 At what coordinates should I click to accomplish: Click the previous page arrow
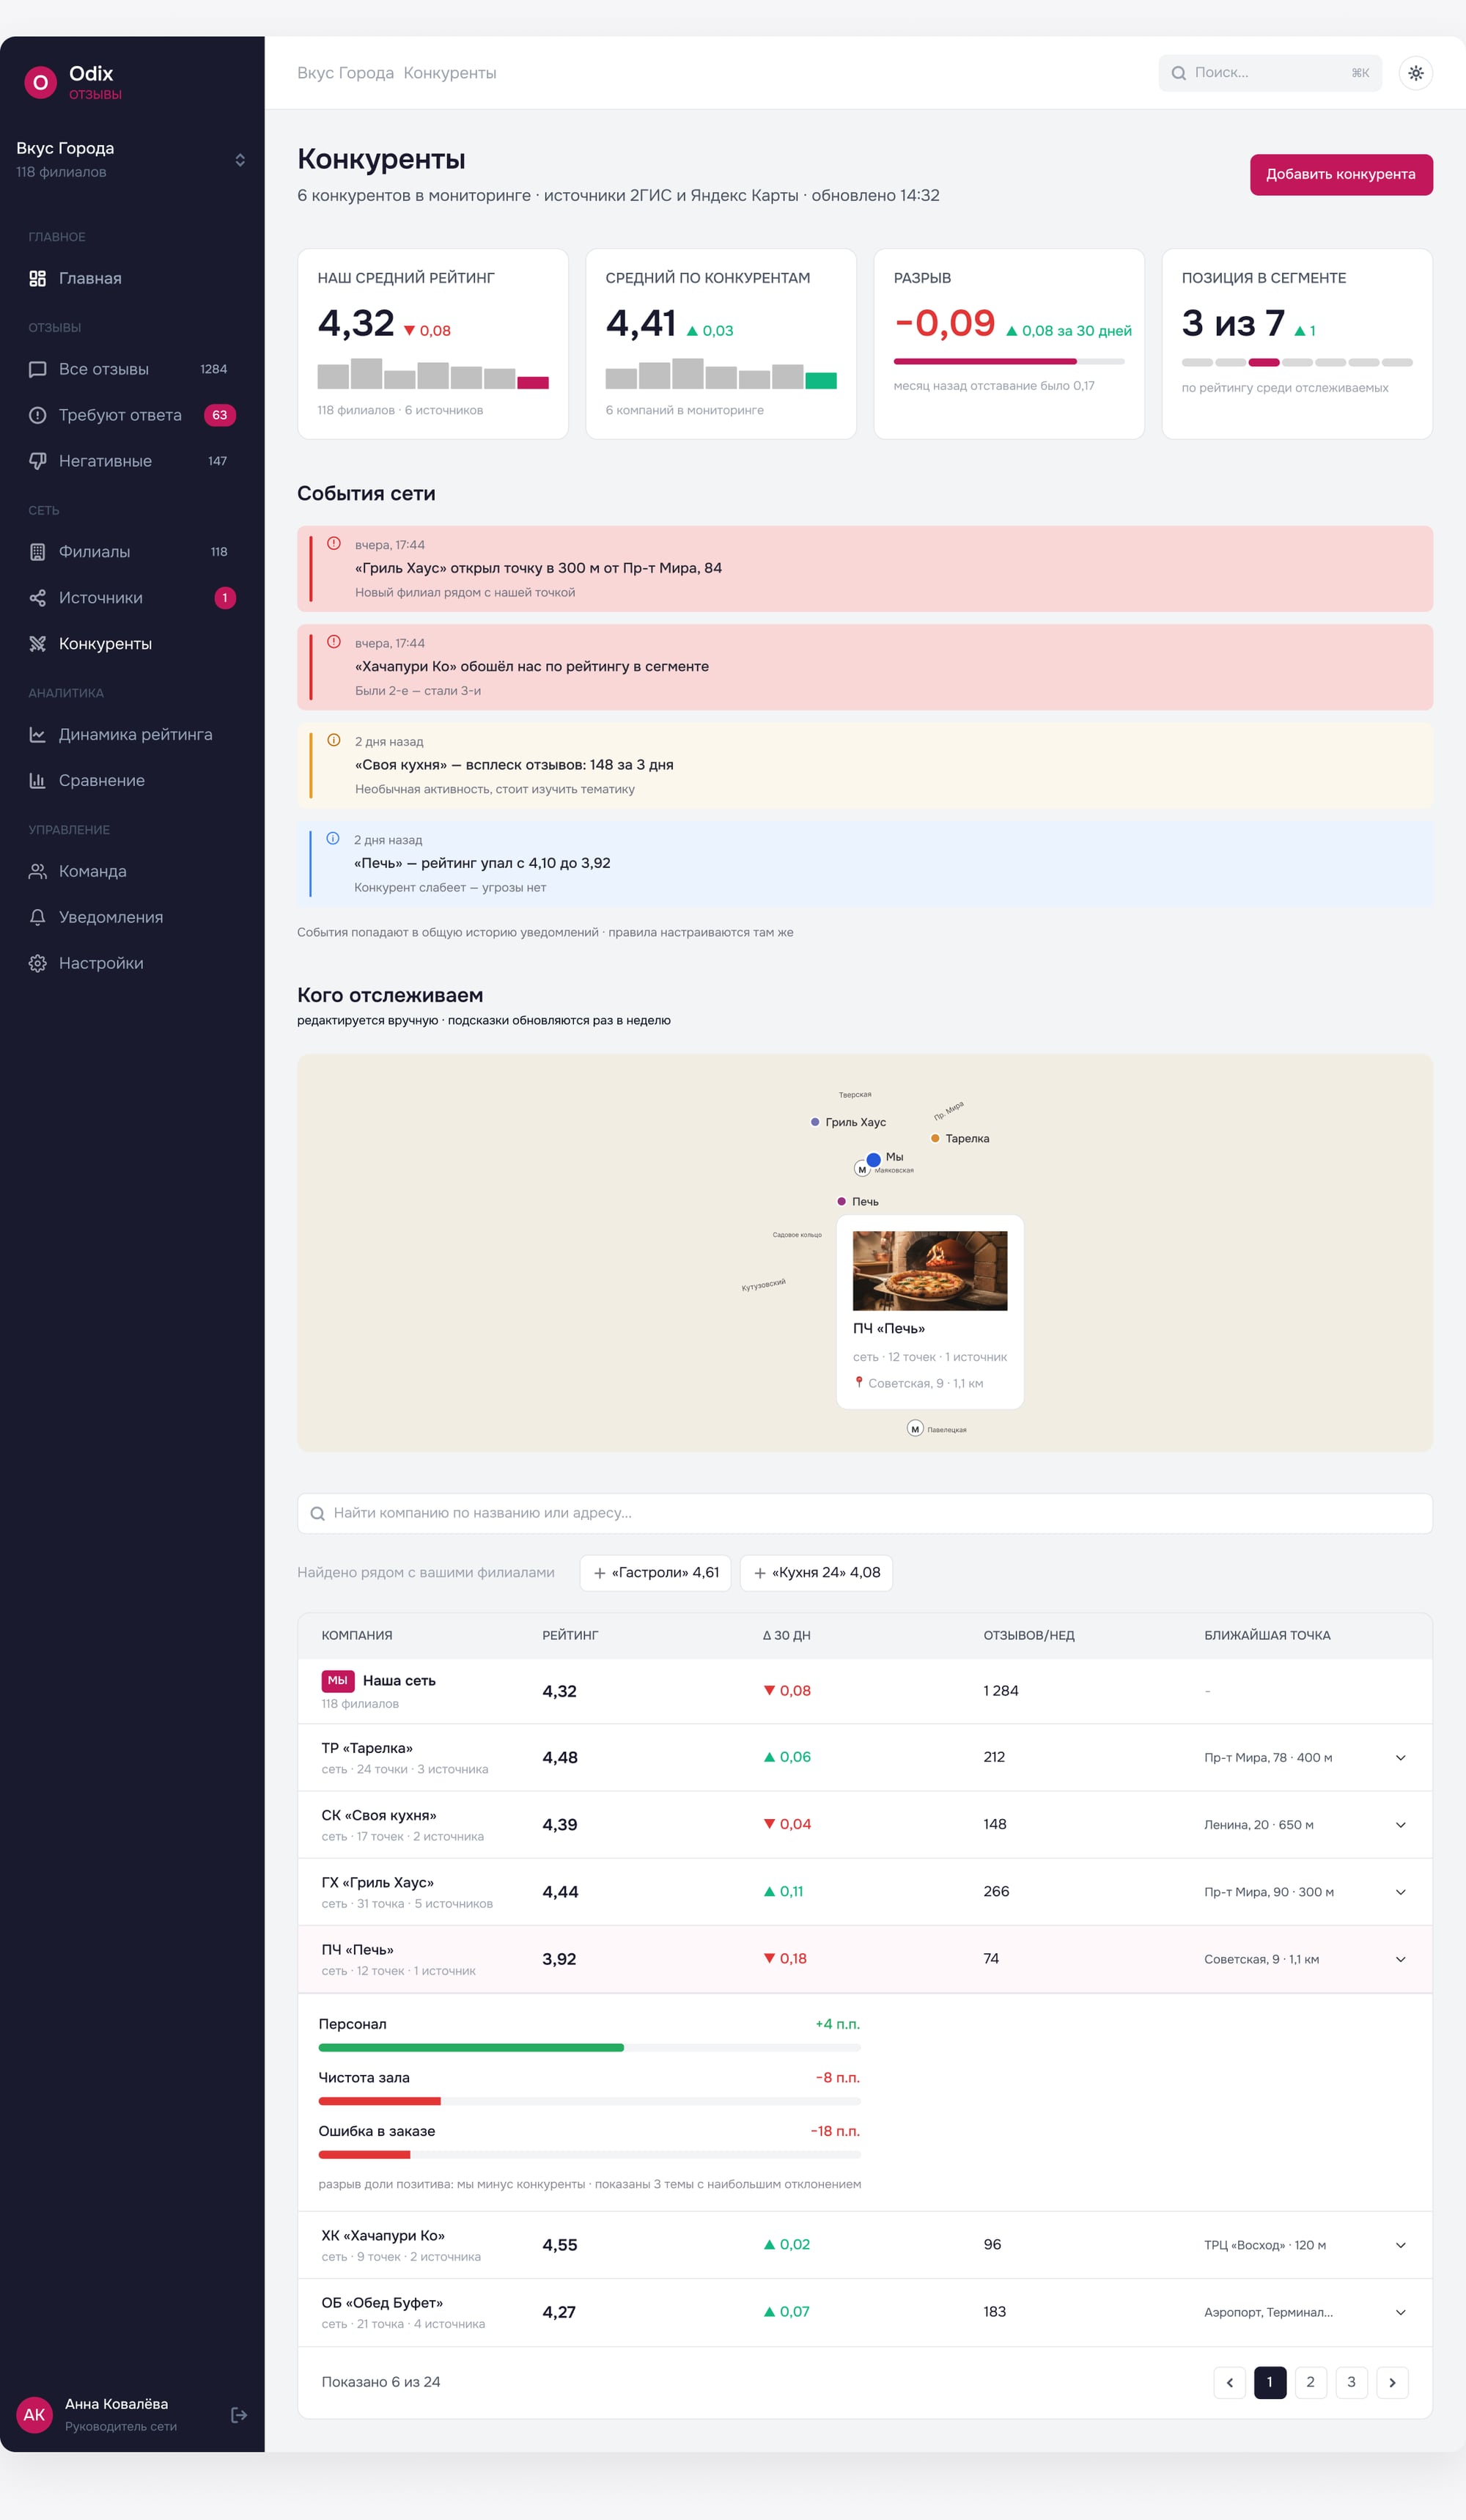[x=1229, y=2382]
